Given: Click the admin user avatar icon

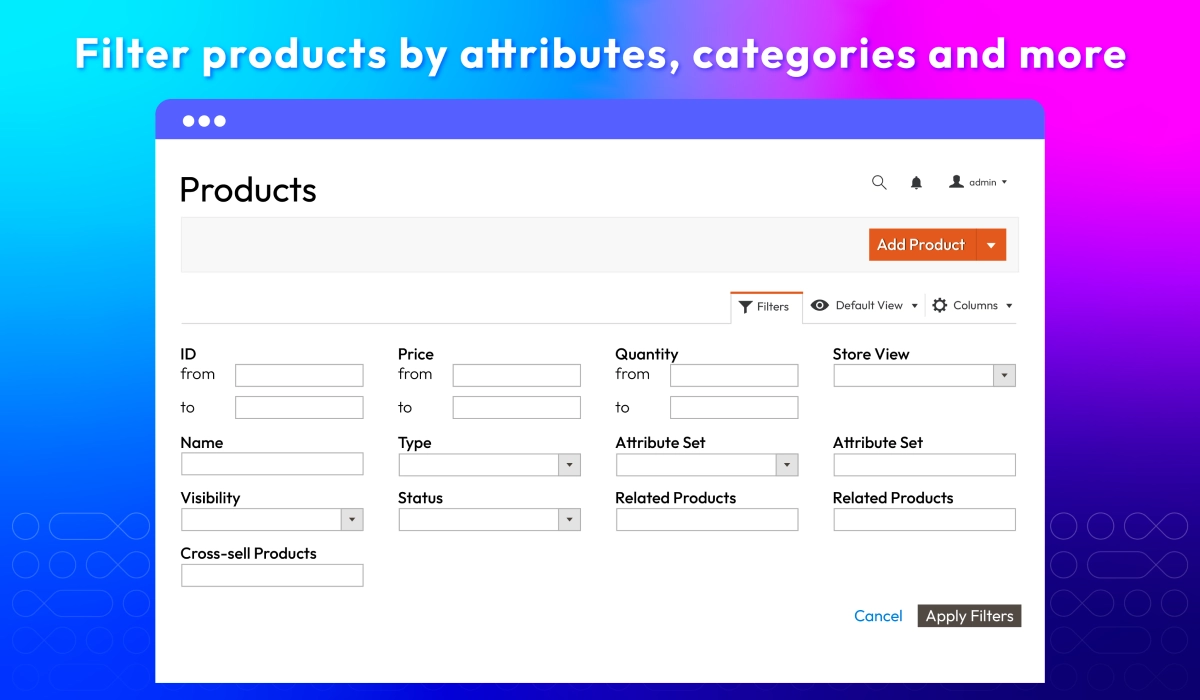Looking at the screenshot, I should pyautogui.click(x=956, y=182).
